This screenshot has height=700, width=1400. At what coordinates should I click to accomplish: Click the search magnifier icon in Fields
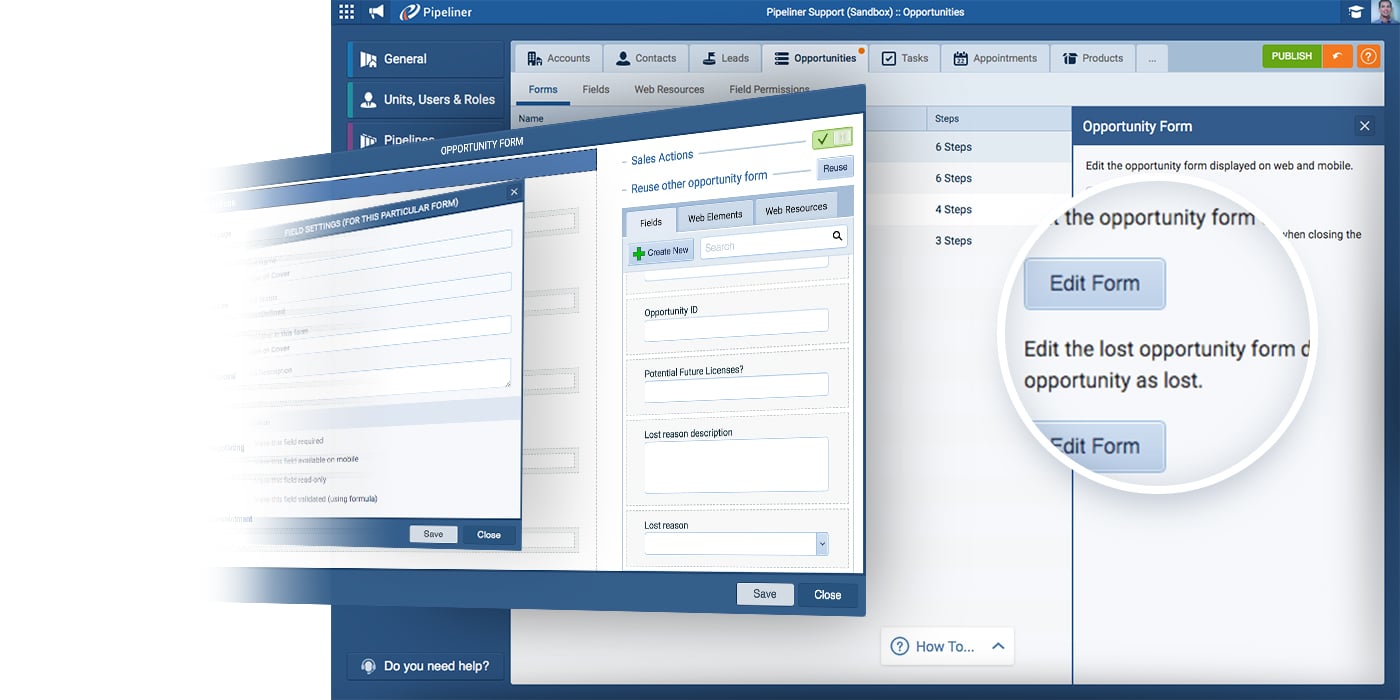pos(837,236)
